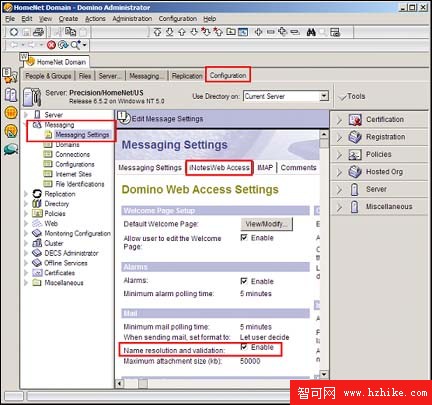The image size is (432, 405).
Task: Click the Monitoring Configuration tree icon
Action: tap(37, 233)
